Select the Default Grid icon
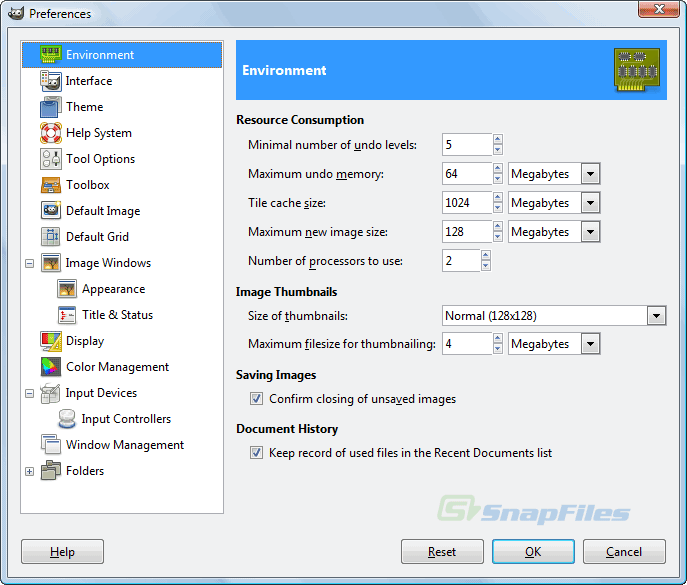 click(x=51, y=237)
